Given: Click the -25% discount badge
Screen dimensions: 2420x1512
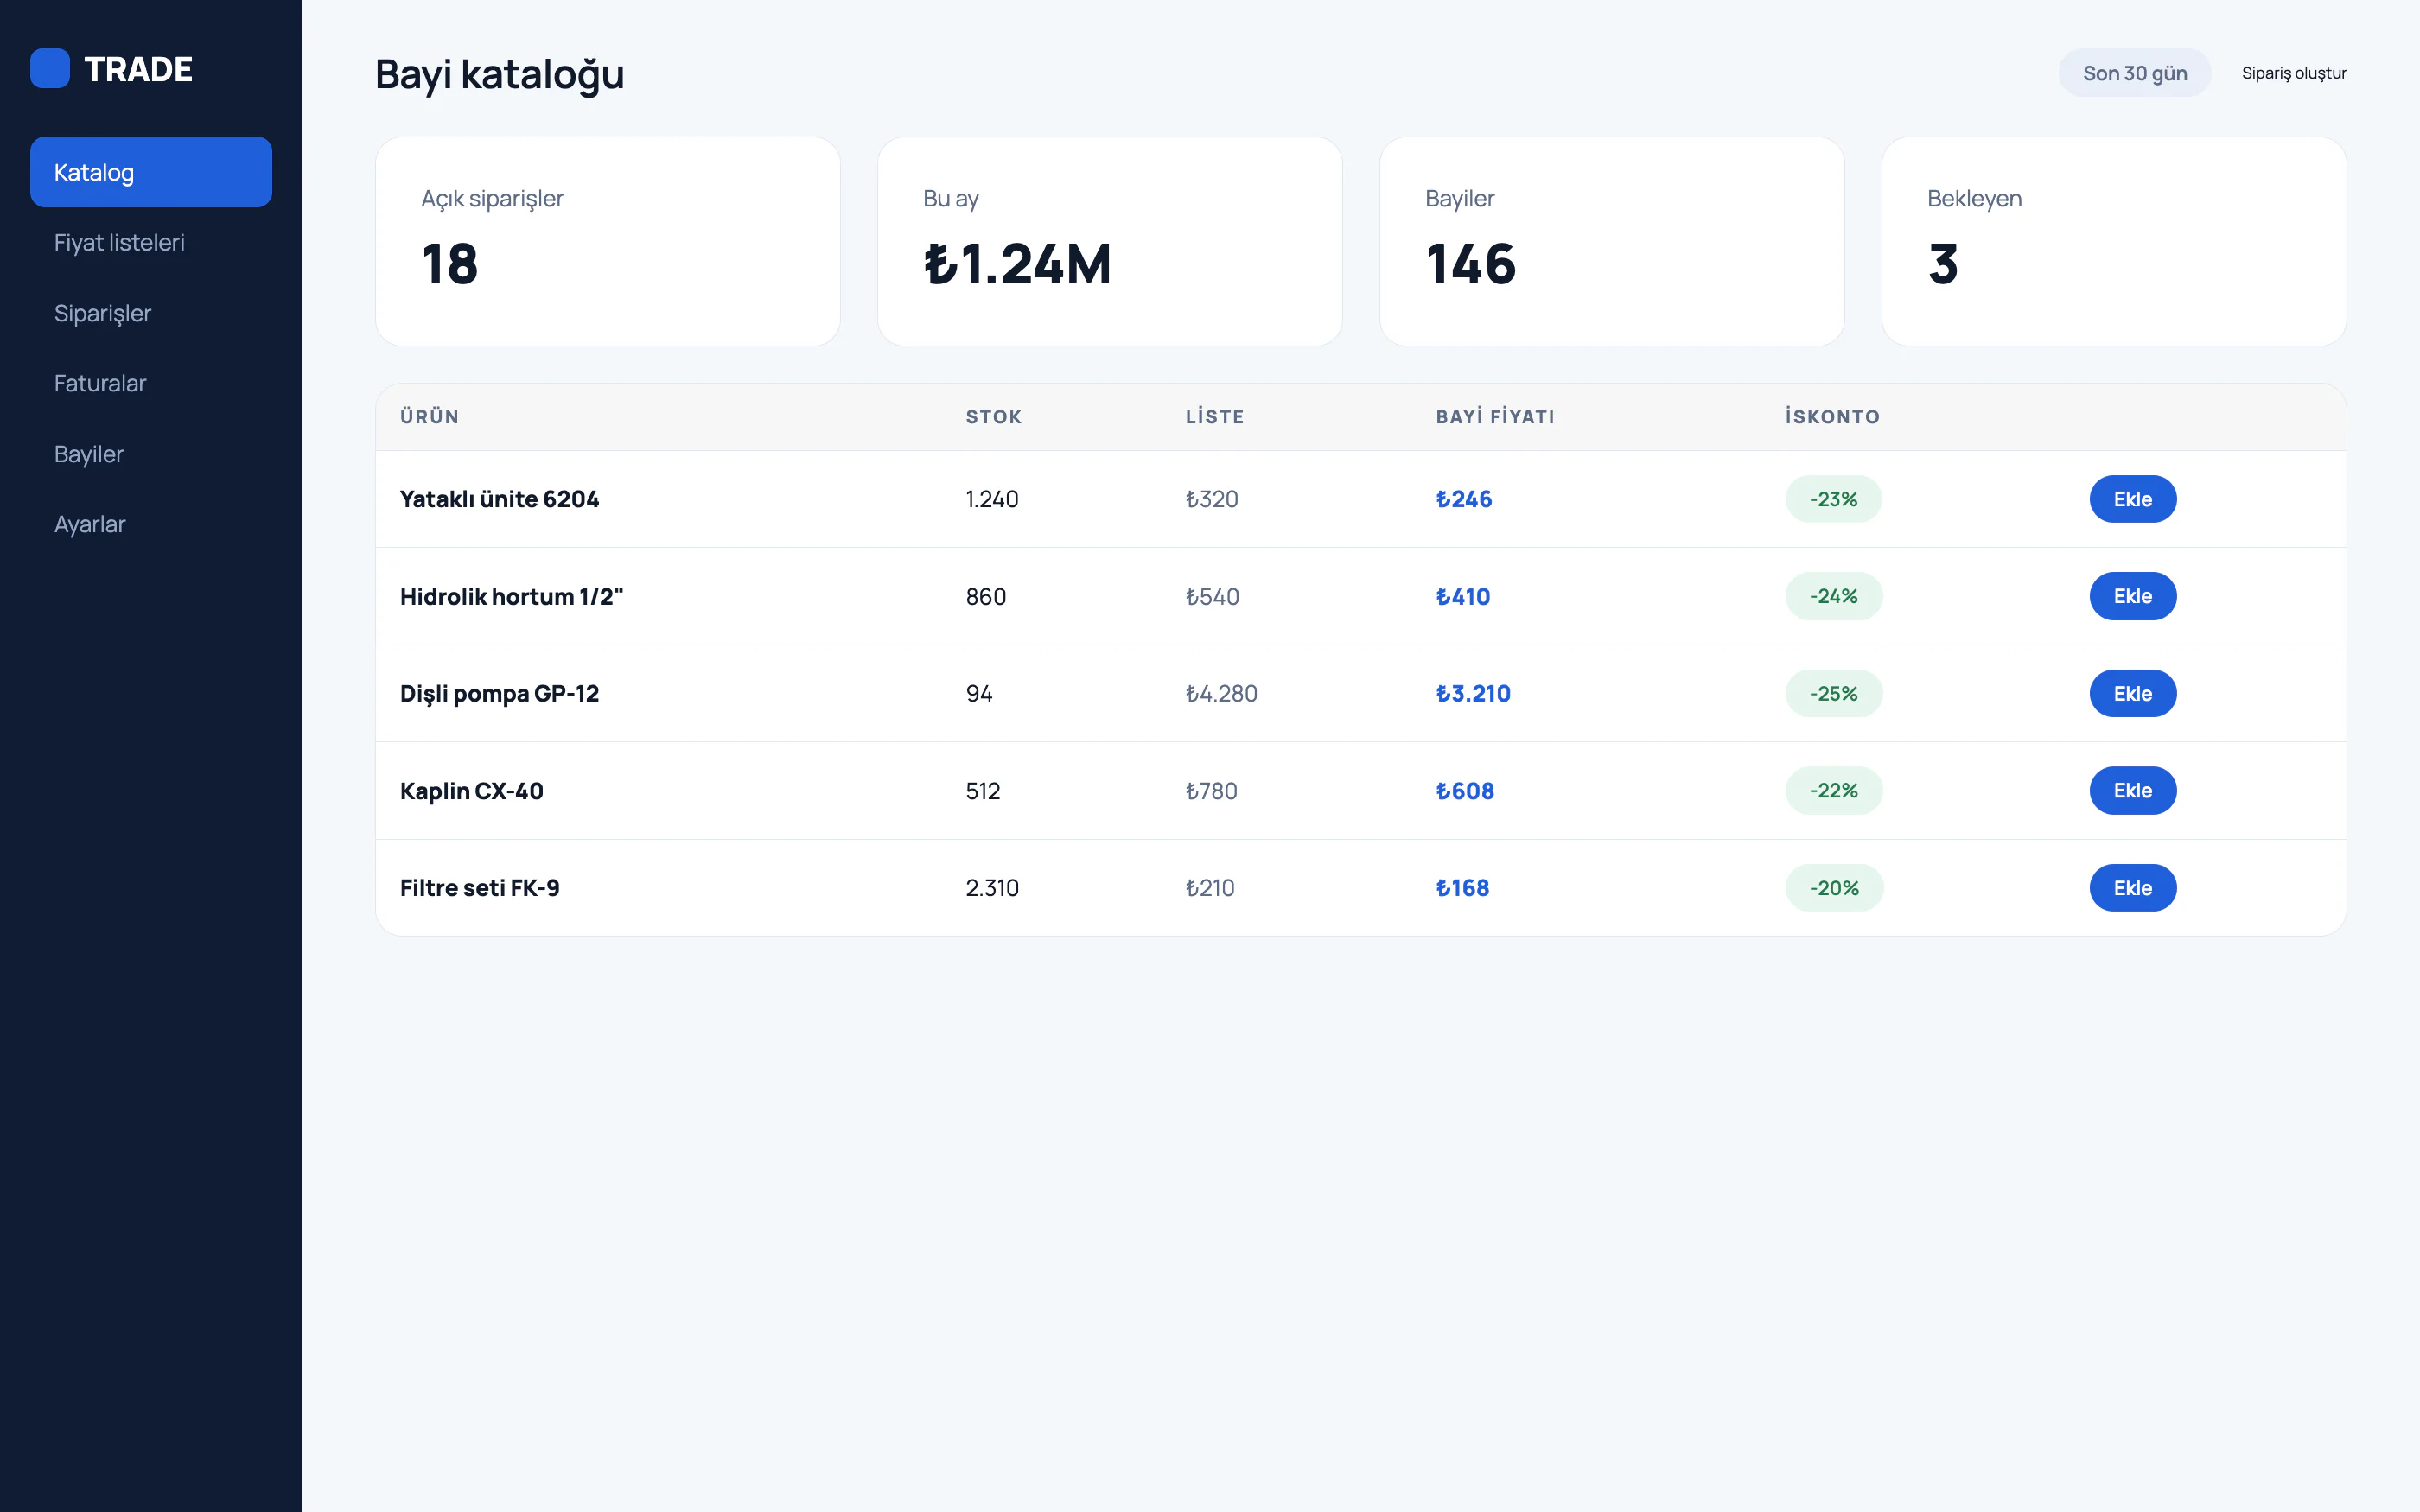Looking at the screenshot, I should coord(1833,693).
